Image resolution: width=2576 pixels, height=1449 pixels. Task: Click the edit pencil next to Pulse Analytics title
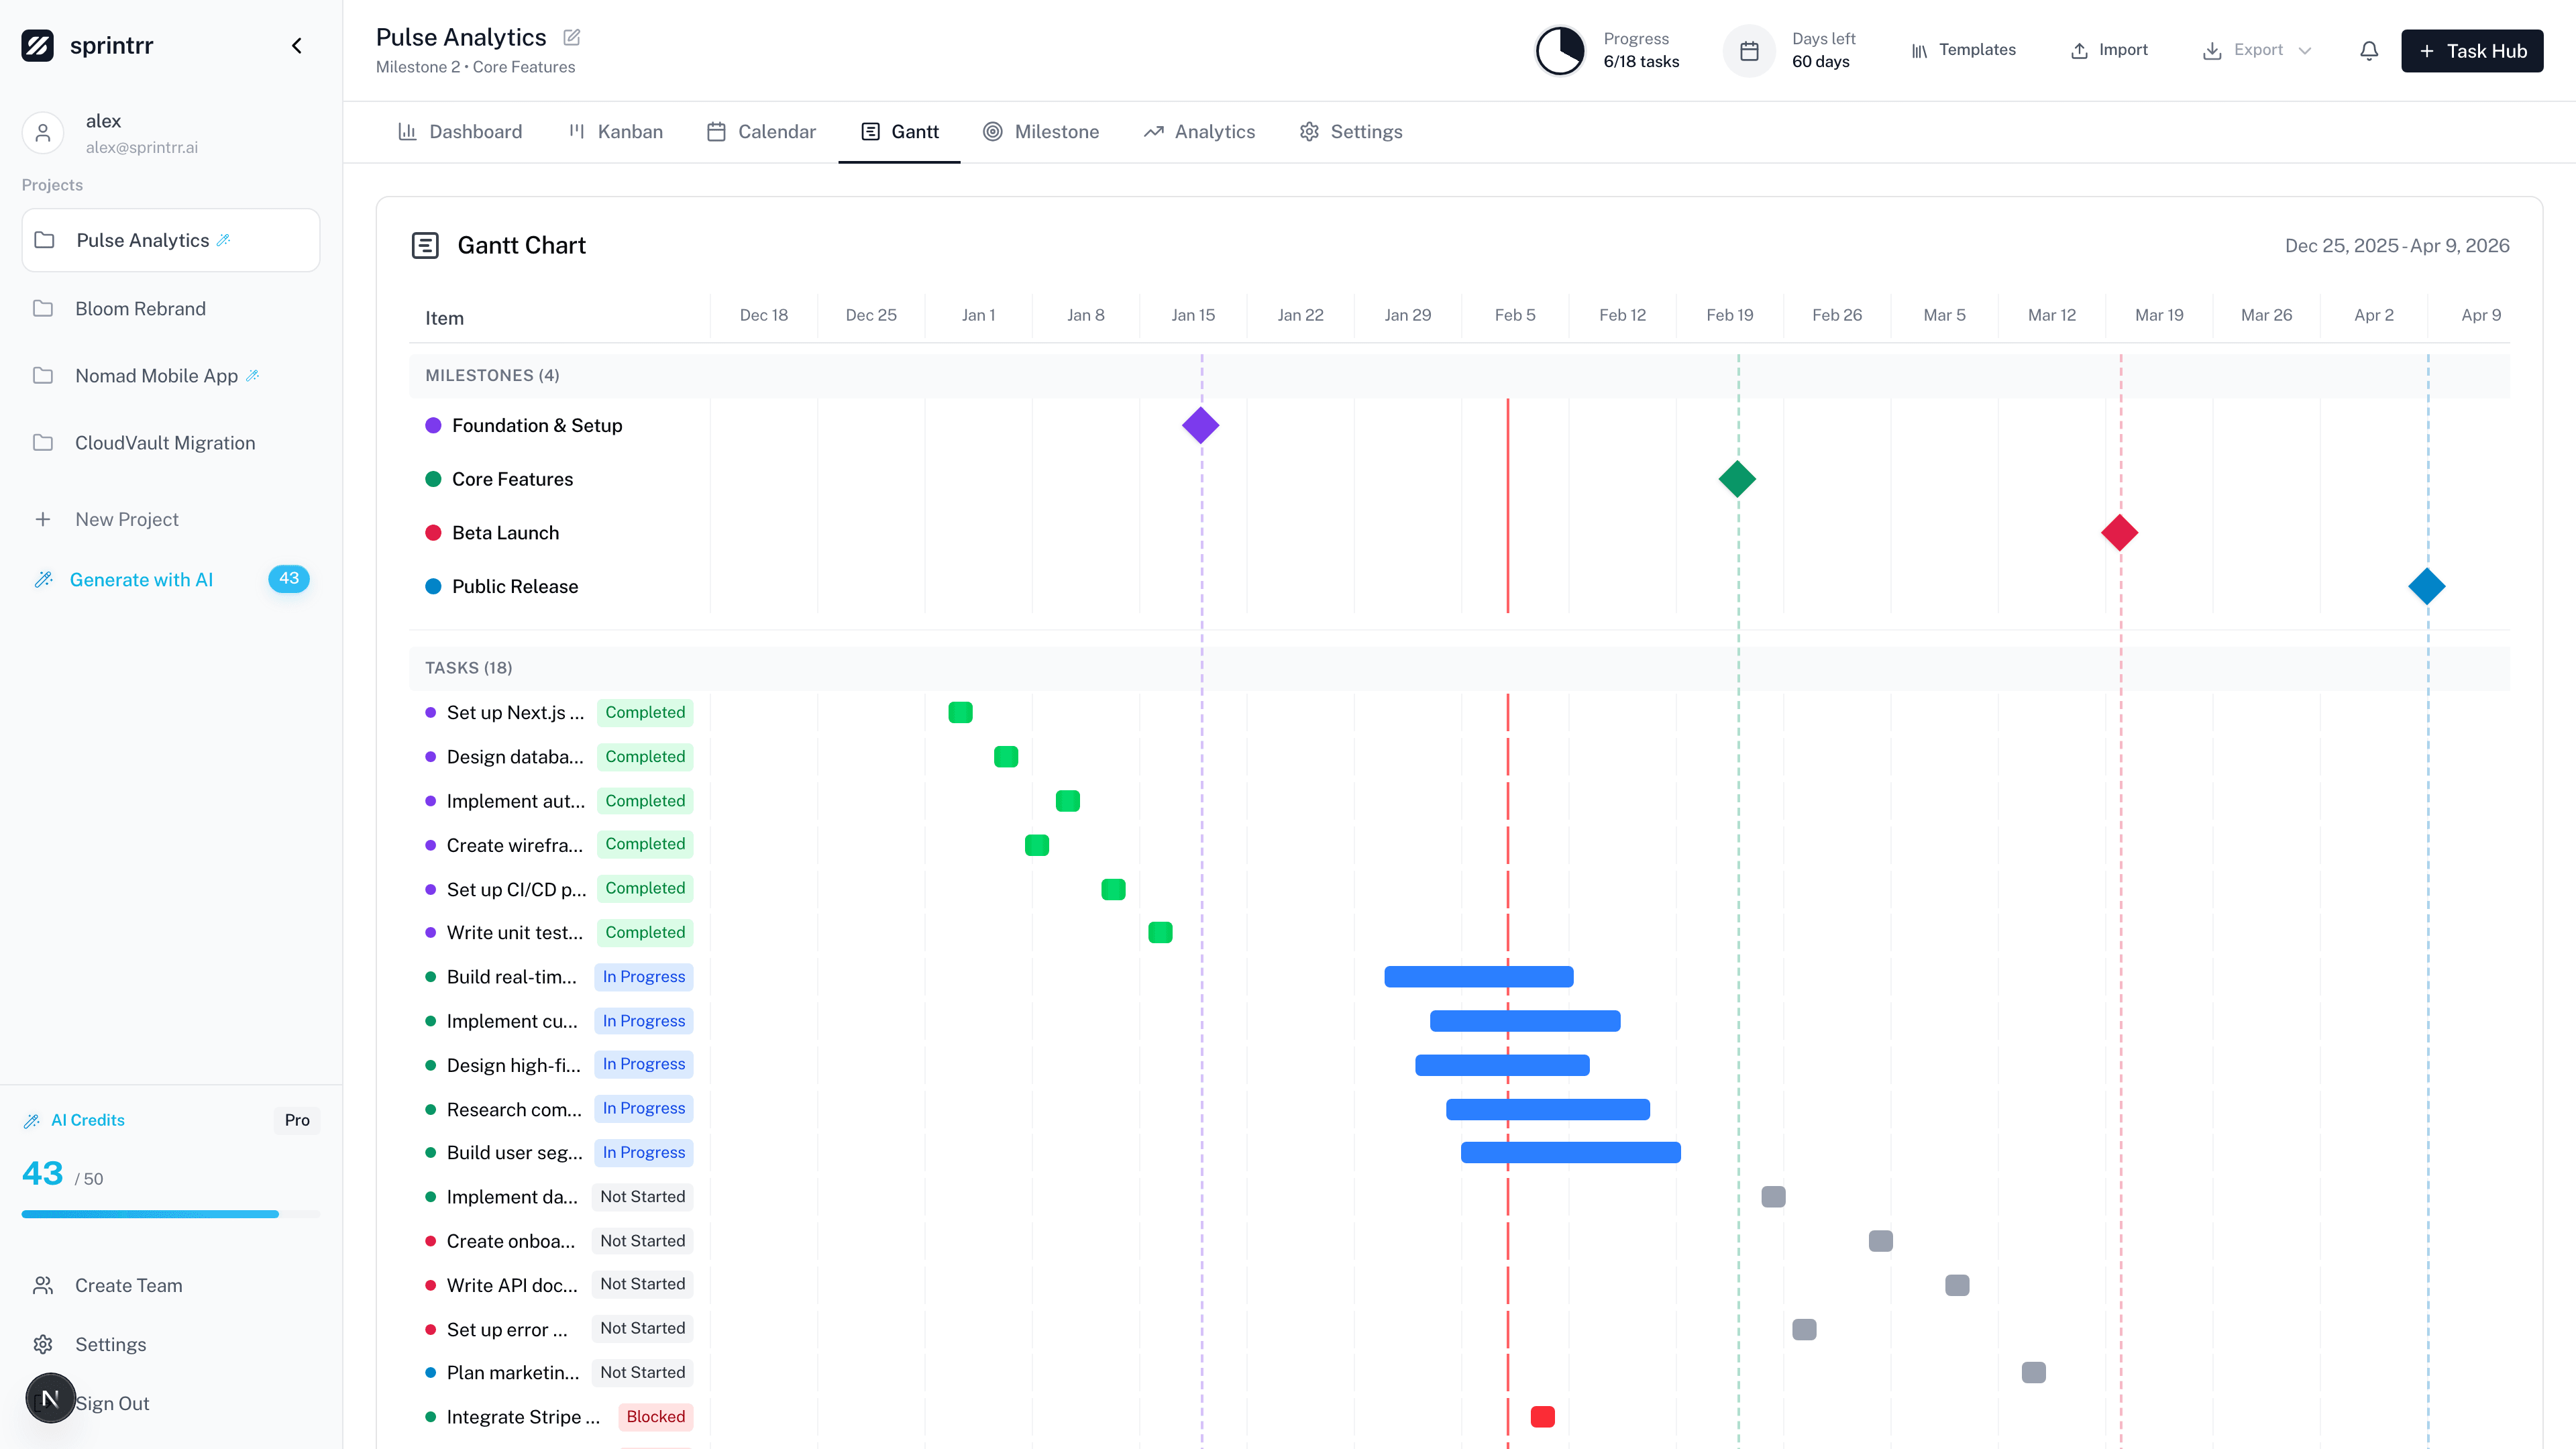click(571, 37)
